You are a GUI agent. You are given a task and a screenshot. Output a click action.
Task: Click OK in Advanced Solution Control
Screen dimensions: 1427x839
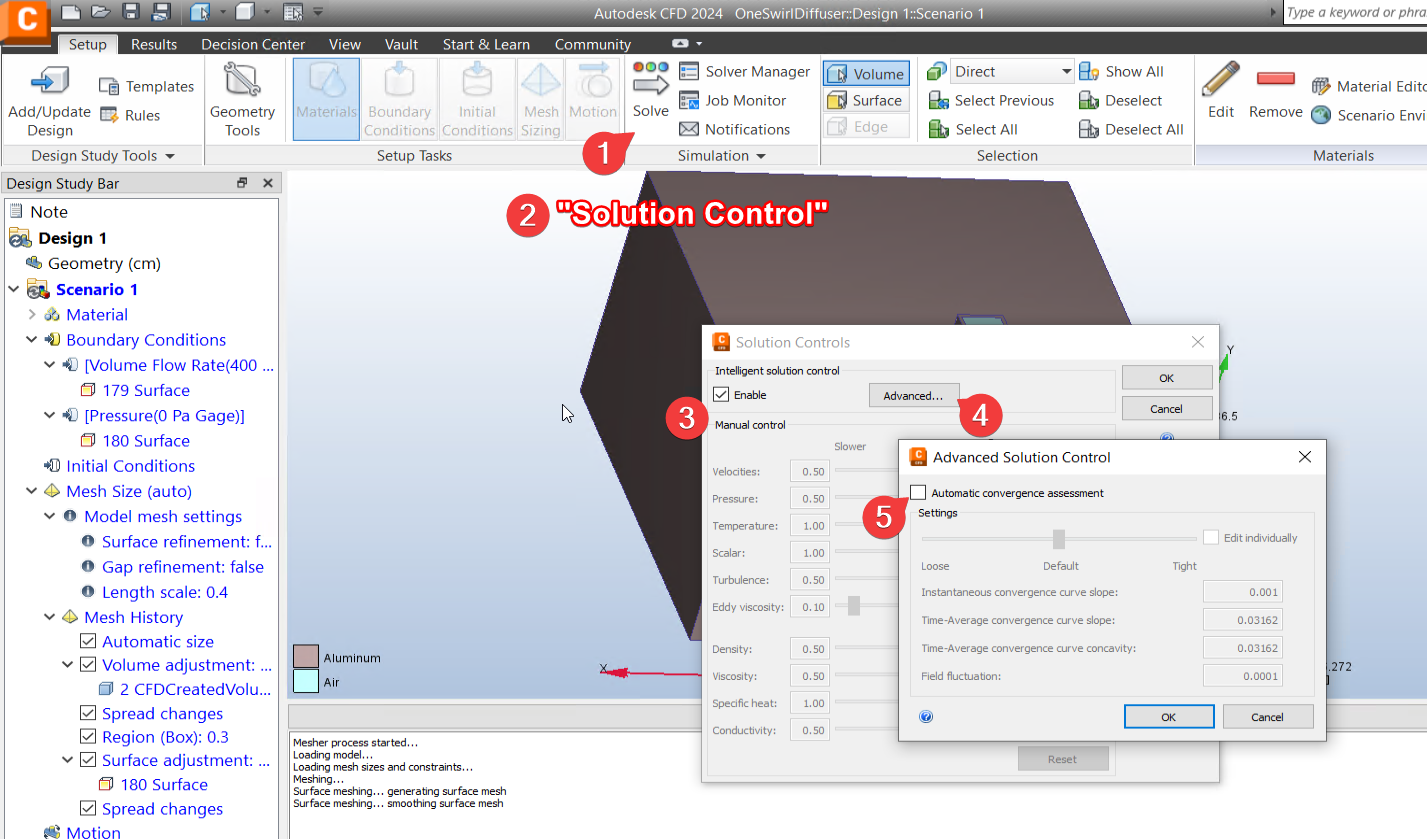click(x=1168, y=716)
